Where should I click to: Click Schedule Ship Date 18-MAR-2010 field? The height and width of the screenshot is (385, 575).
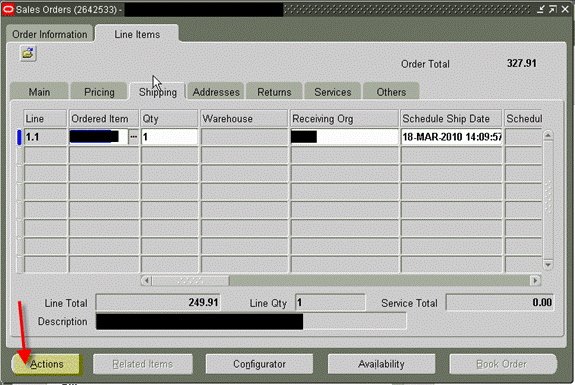pos(451,137)
